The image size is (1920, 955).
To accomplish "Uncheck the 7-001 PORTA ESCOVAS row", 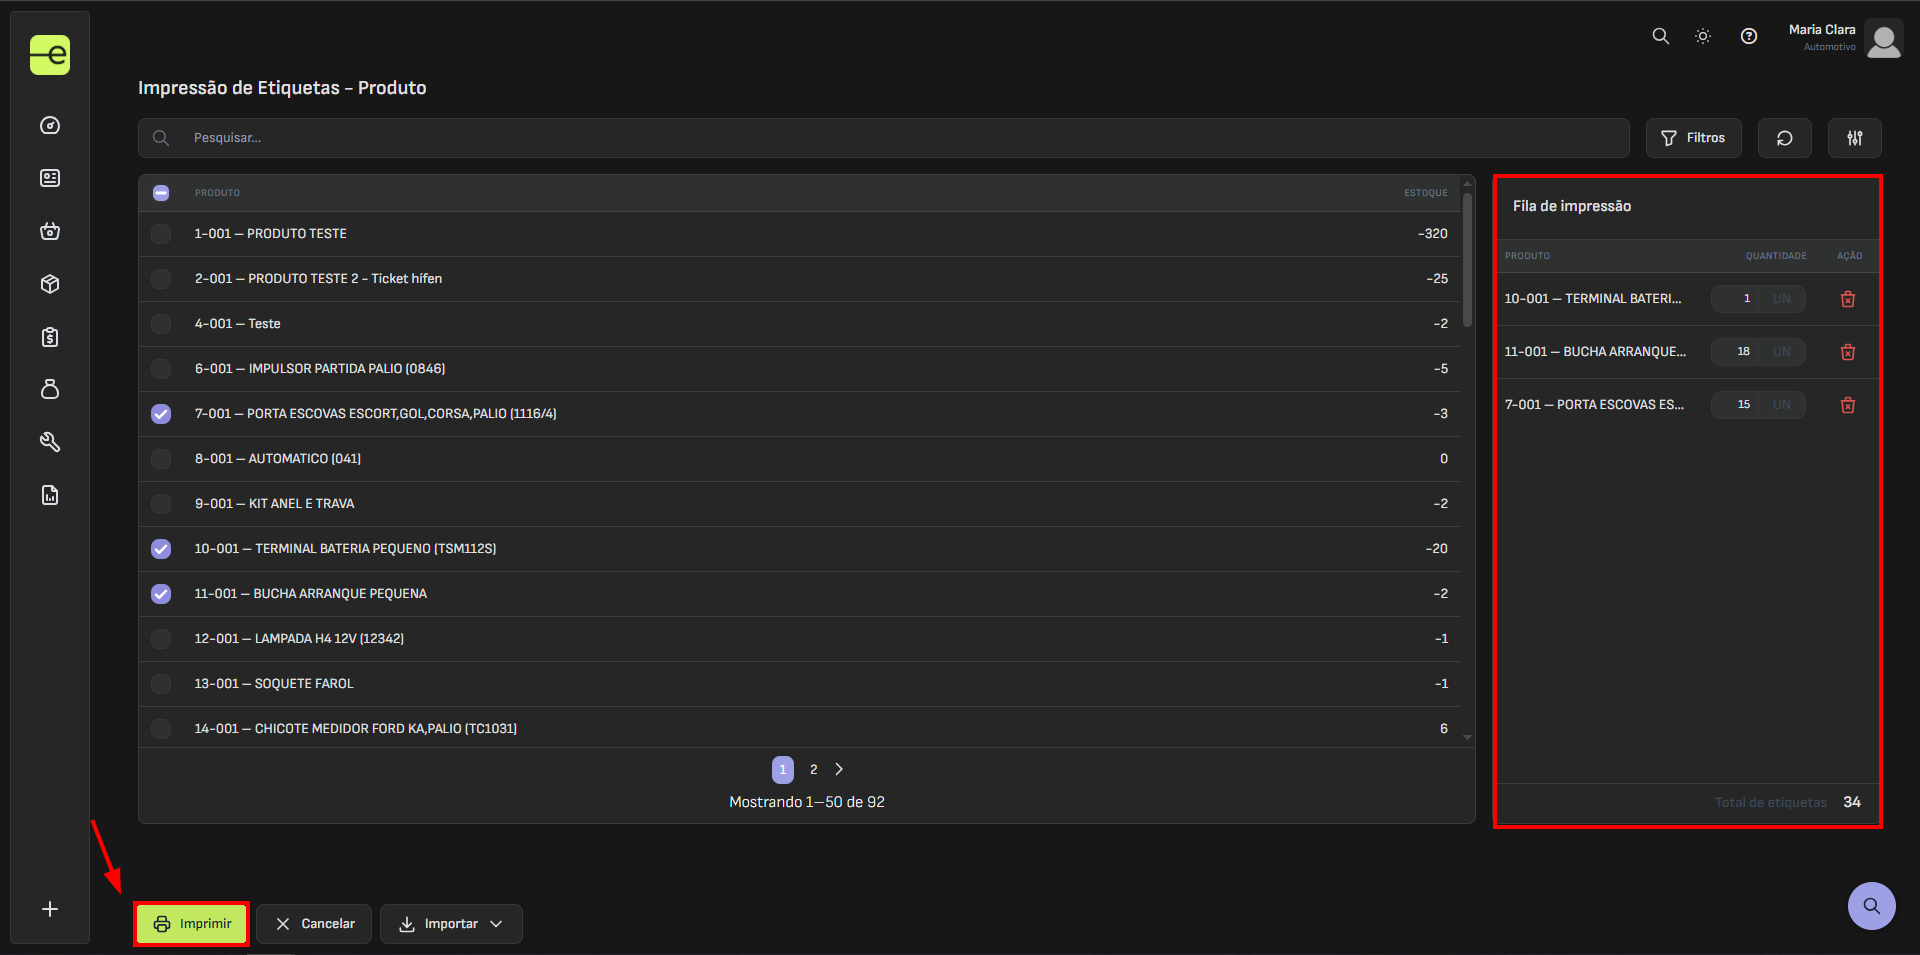I will pyautogui.click(x=161, y=414).
